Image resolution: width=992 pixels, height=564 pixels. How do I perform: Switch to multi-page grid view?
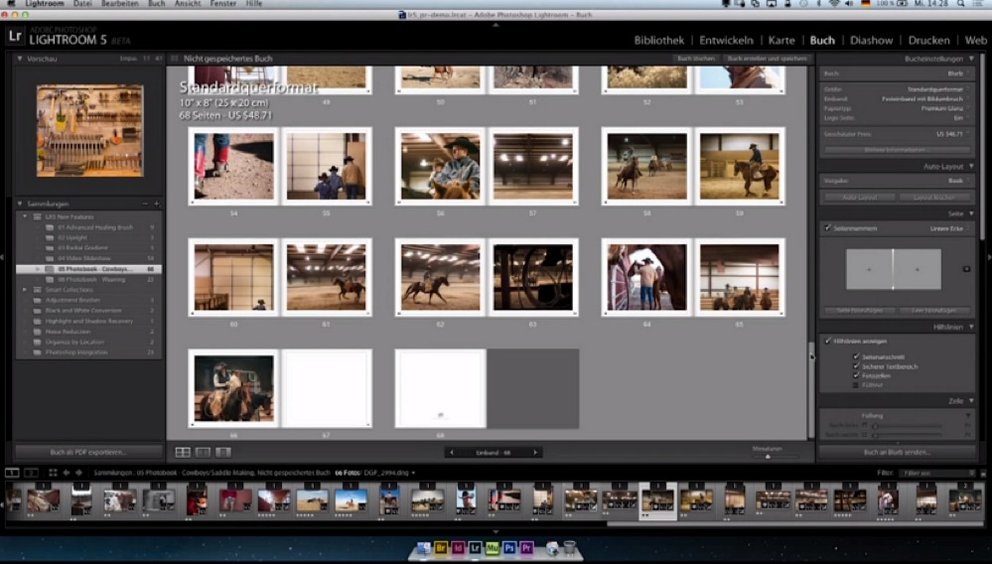click(183, 452)
